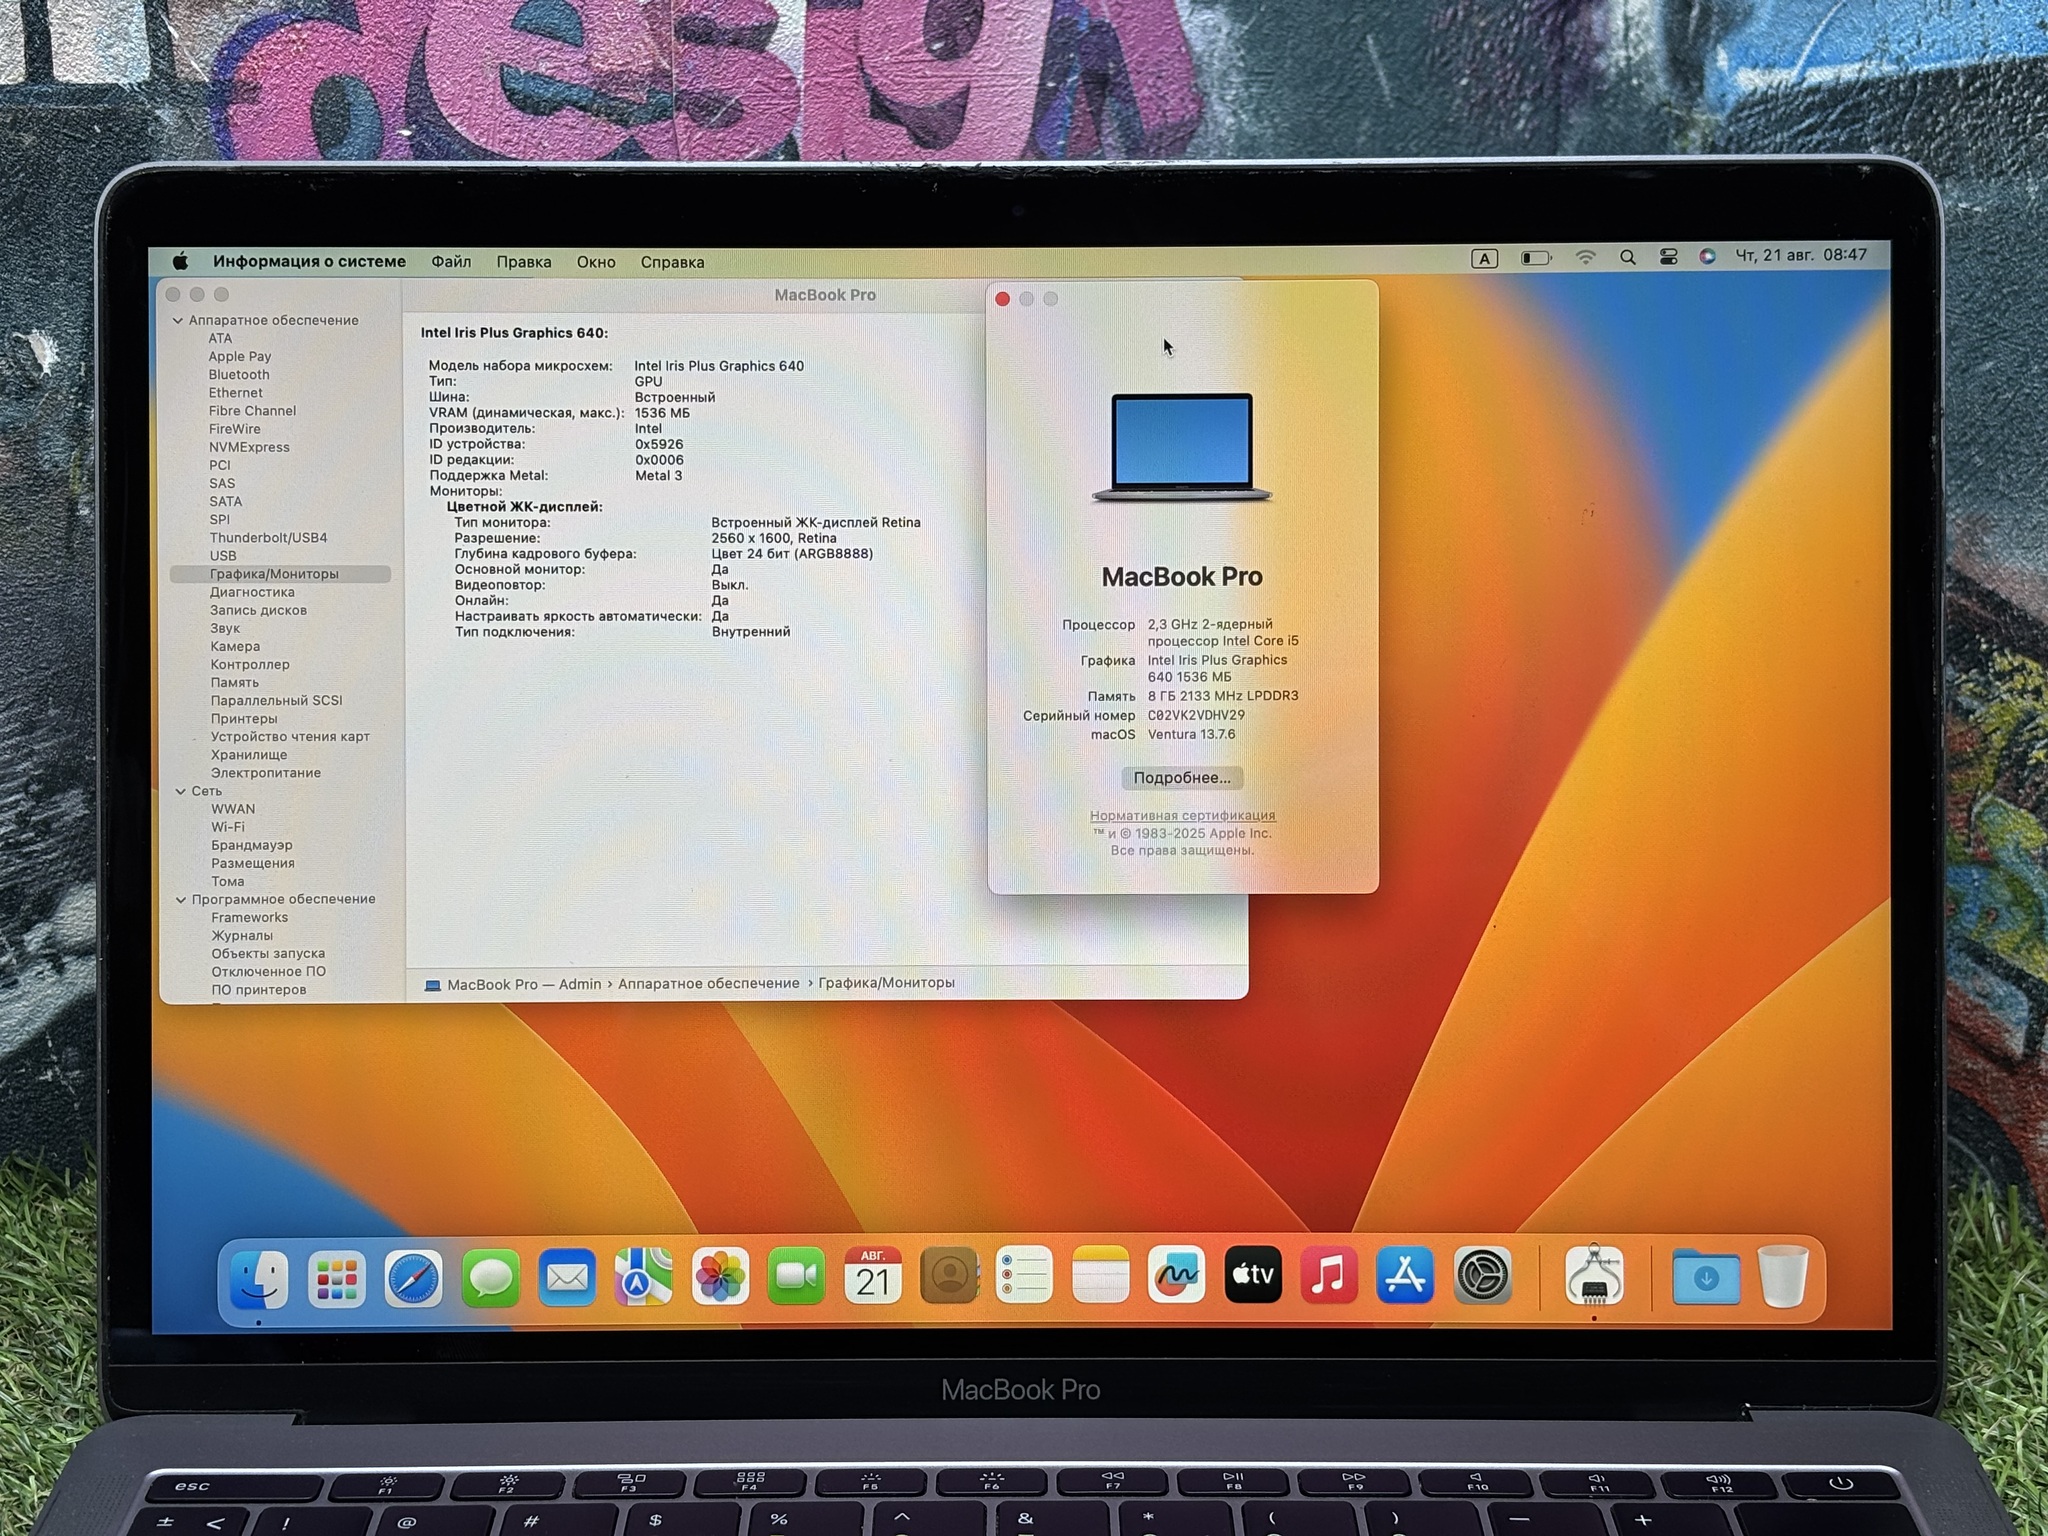Launch Safari from the Dock
This screenshot has width=2048, height=1536.
tap(413, 1279)
